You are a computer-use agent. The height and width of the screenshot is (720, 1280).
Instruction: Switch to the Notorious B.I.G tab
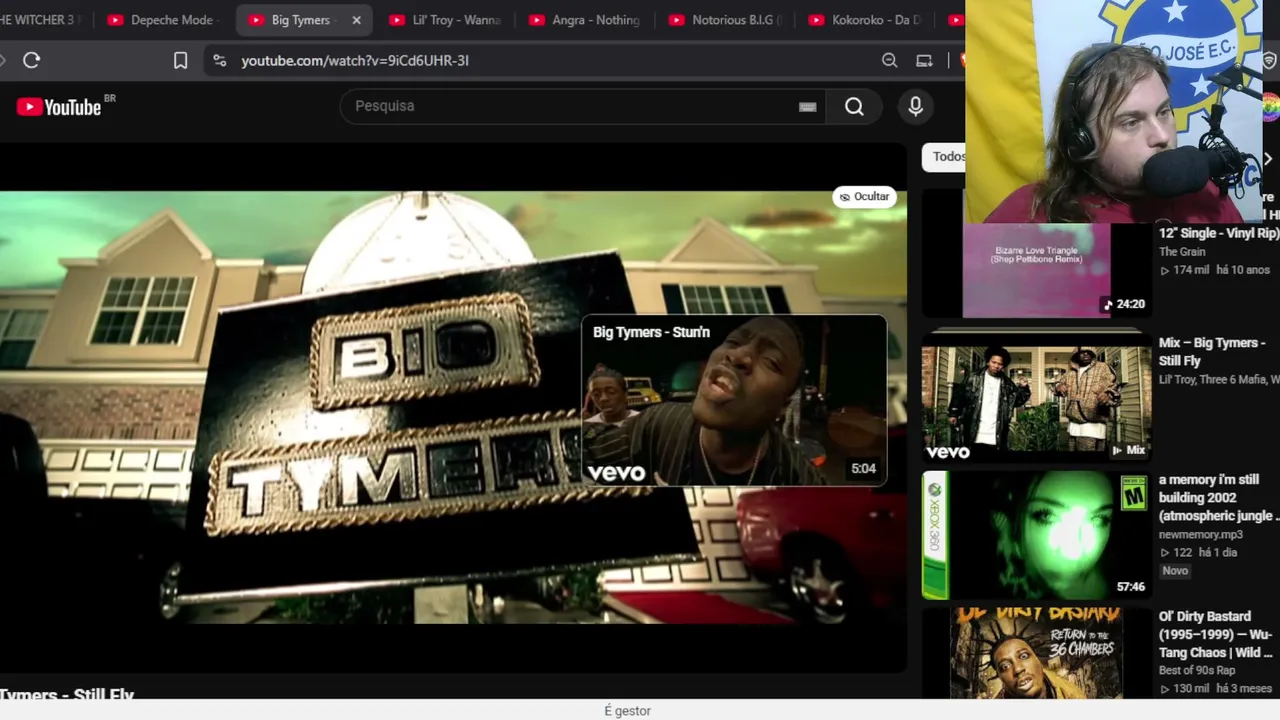tap(725, 20)
